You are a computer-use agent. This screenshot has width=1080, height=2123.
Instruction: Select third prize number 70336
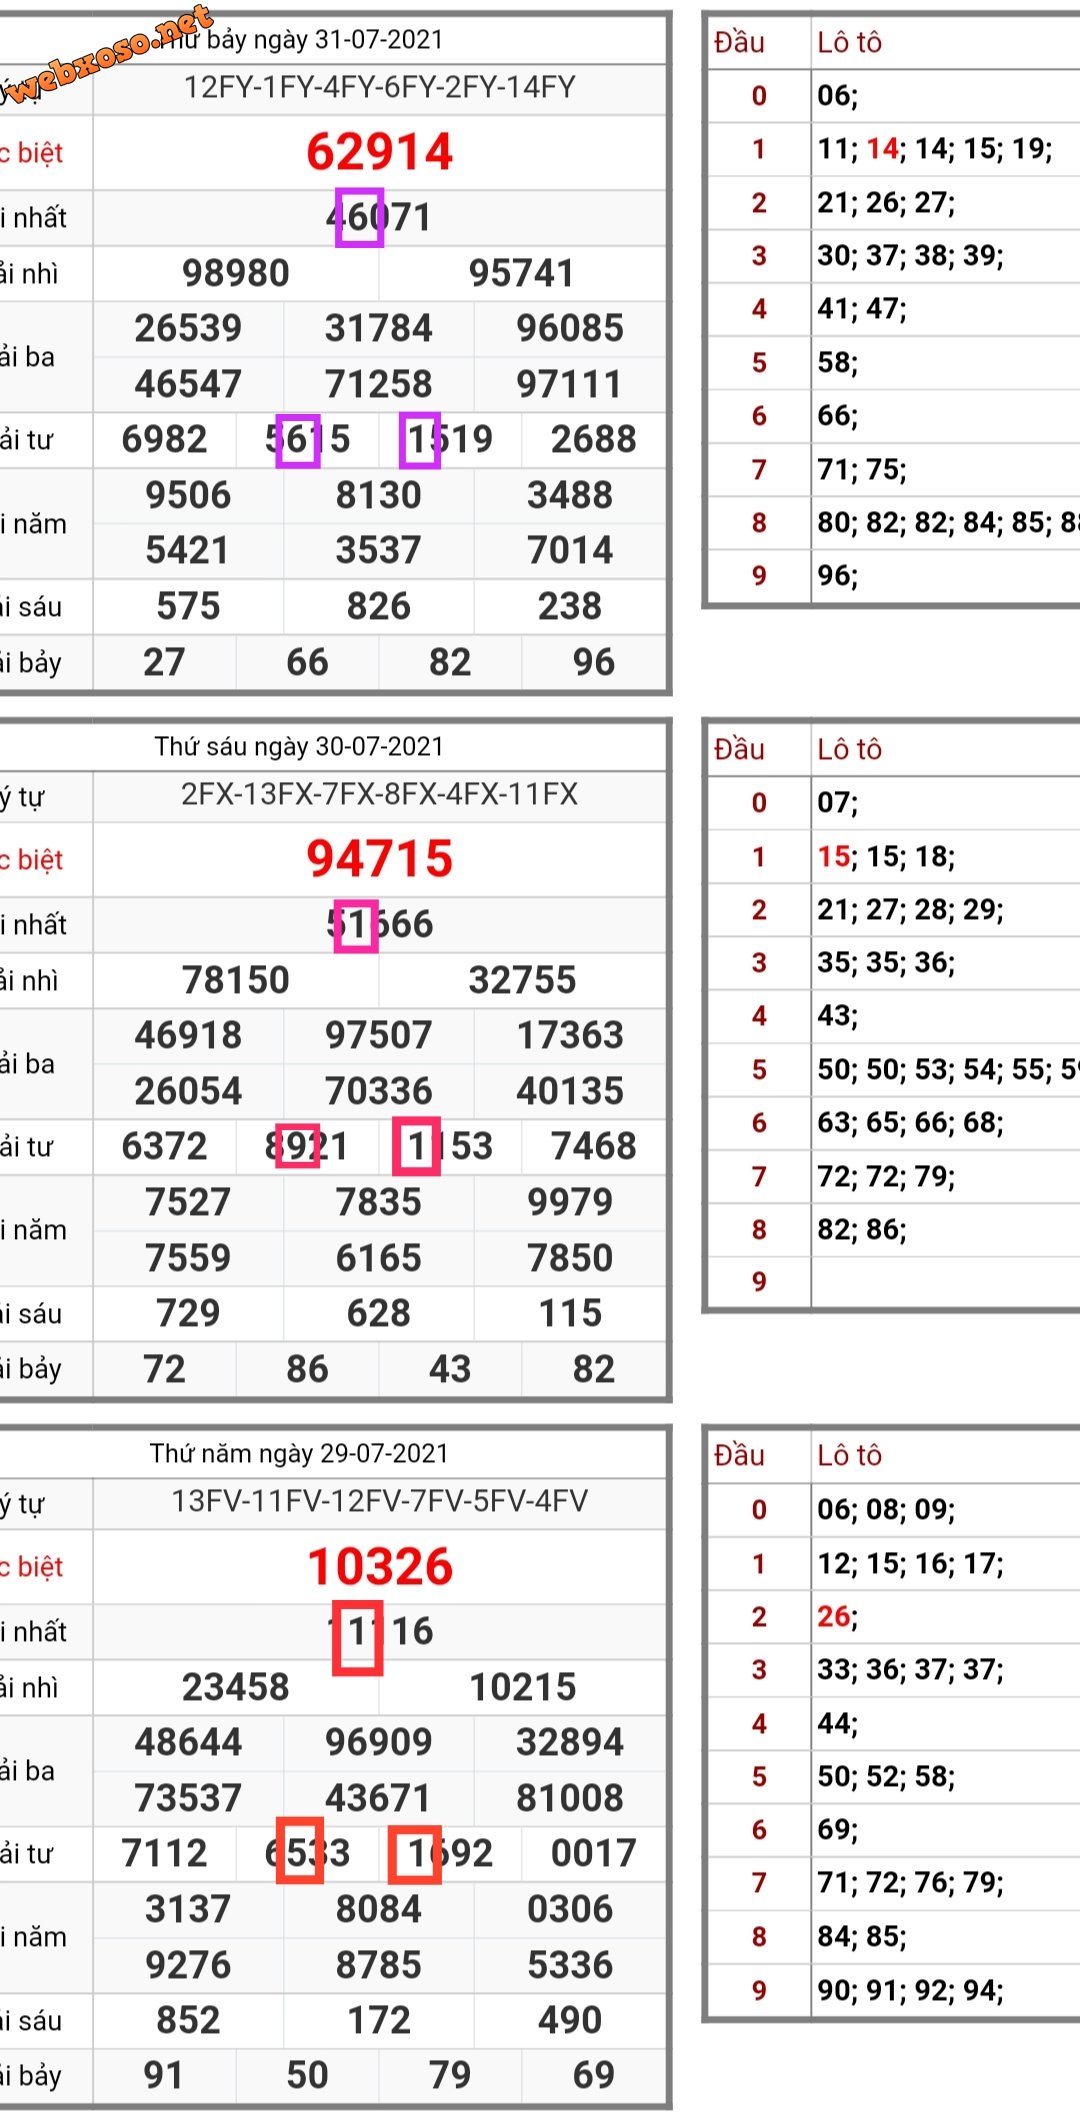click(379, 1091)
